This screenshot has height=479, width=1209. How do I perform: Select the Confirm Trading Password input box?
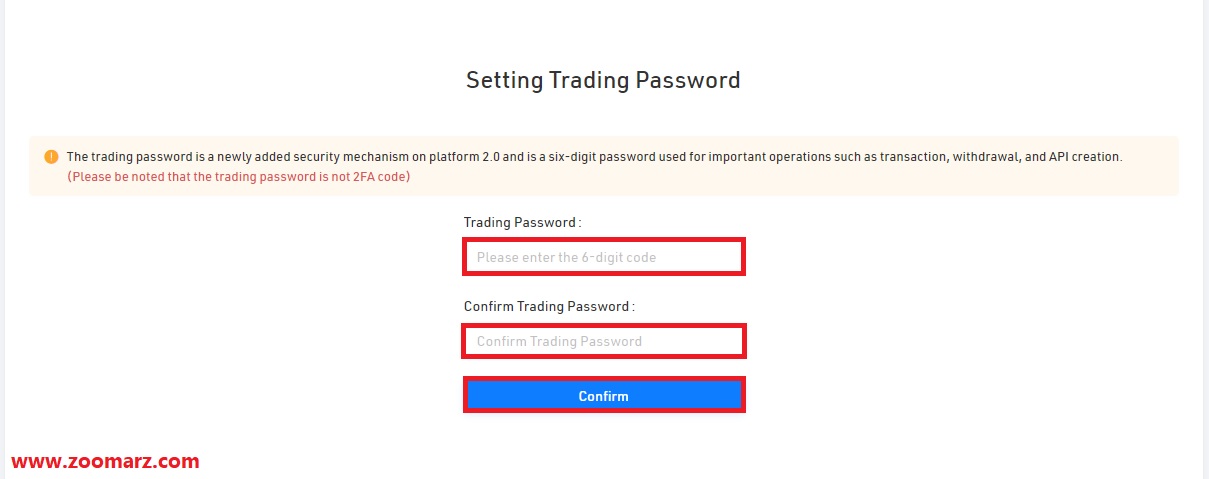click(x=604, y=341)
